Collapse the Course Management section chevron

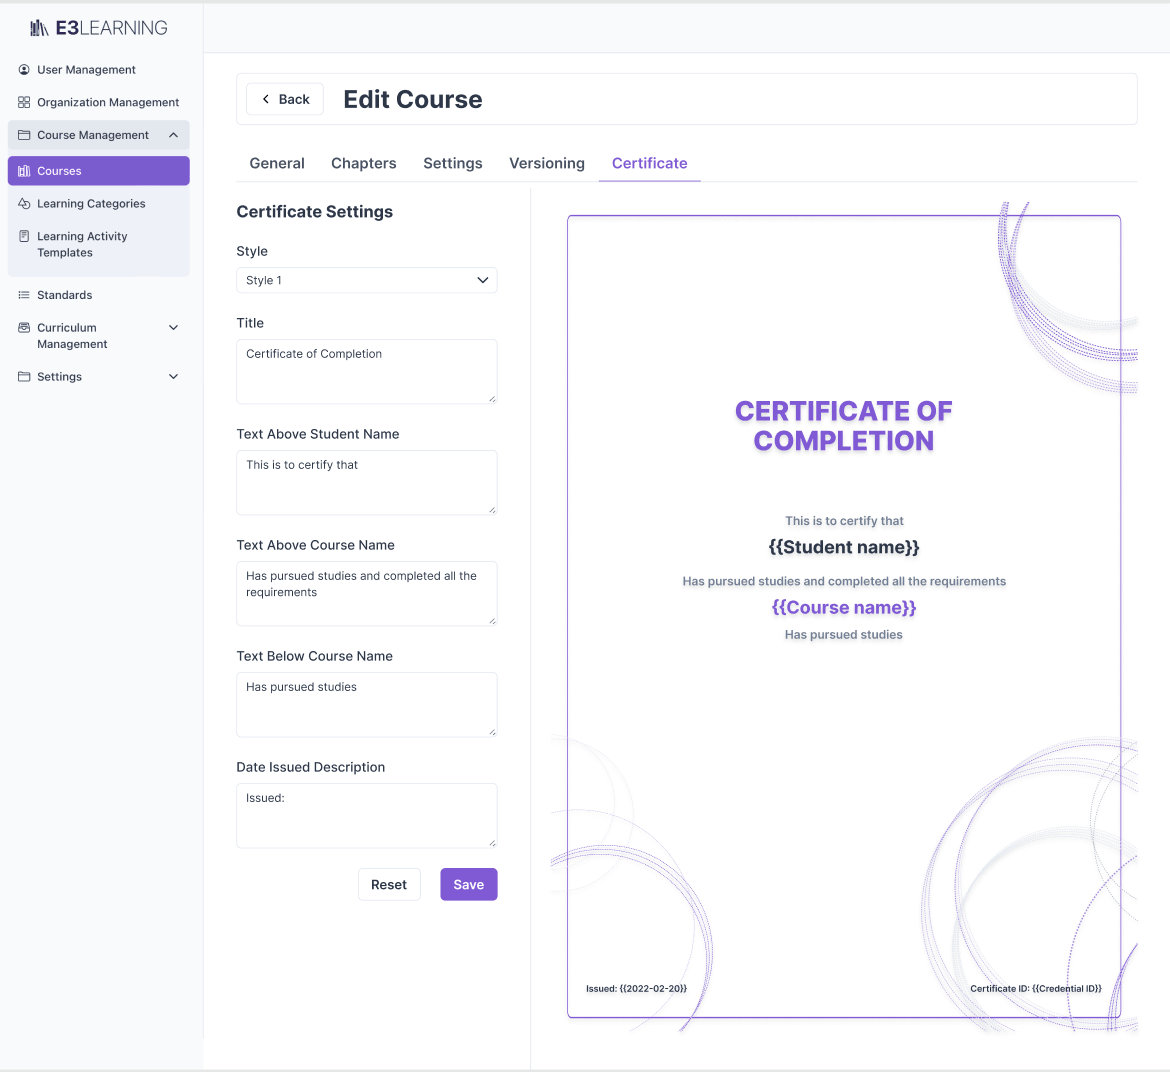173,135
